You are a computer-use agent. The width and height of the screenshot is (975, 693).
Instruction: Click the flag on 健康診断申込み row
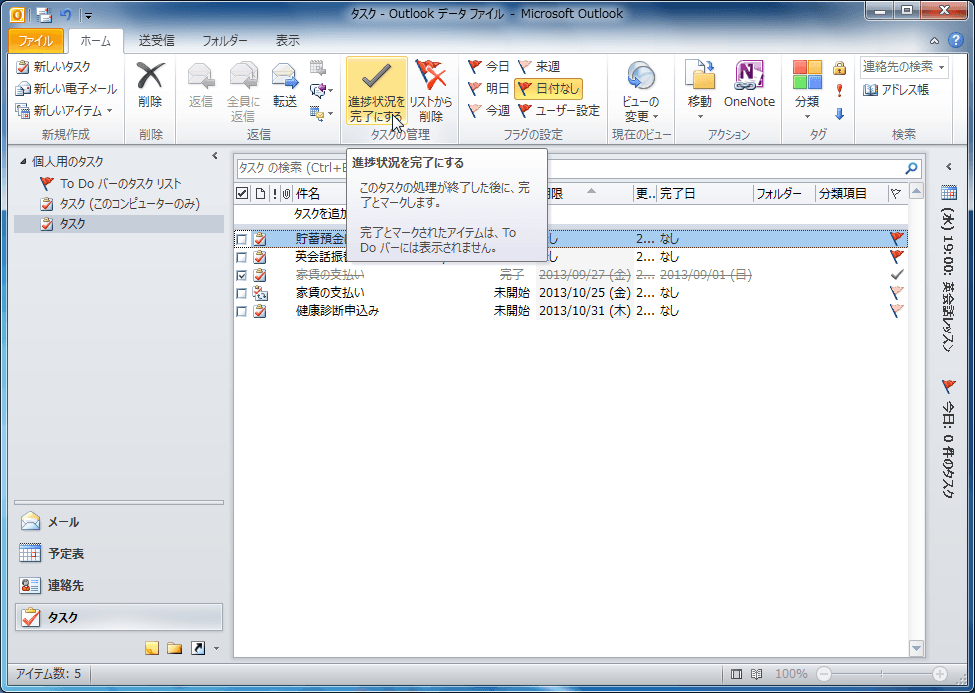pos(897,310)
